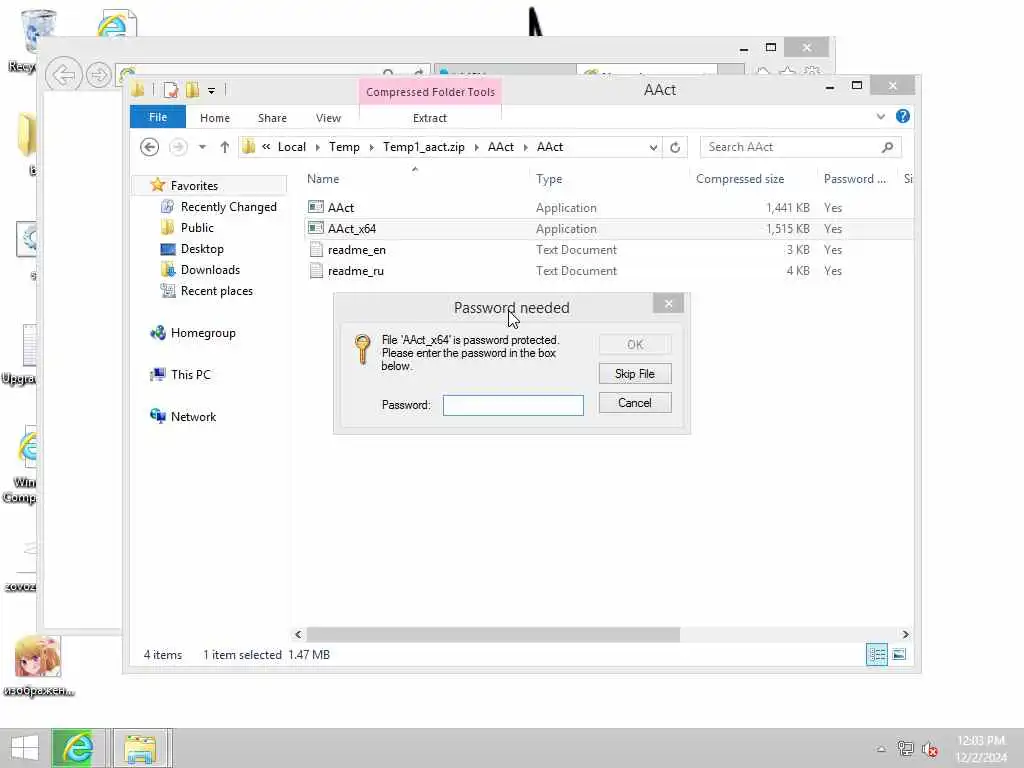
Task: Click the readme_en document icon
Action: (316, 249)
